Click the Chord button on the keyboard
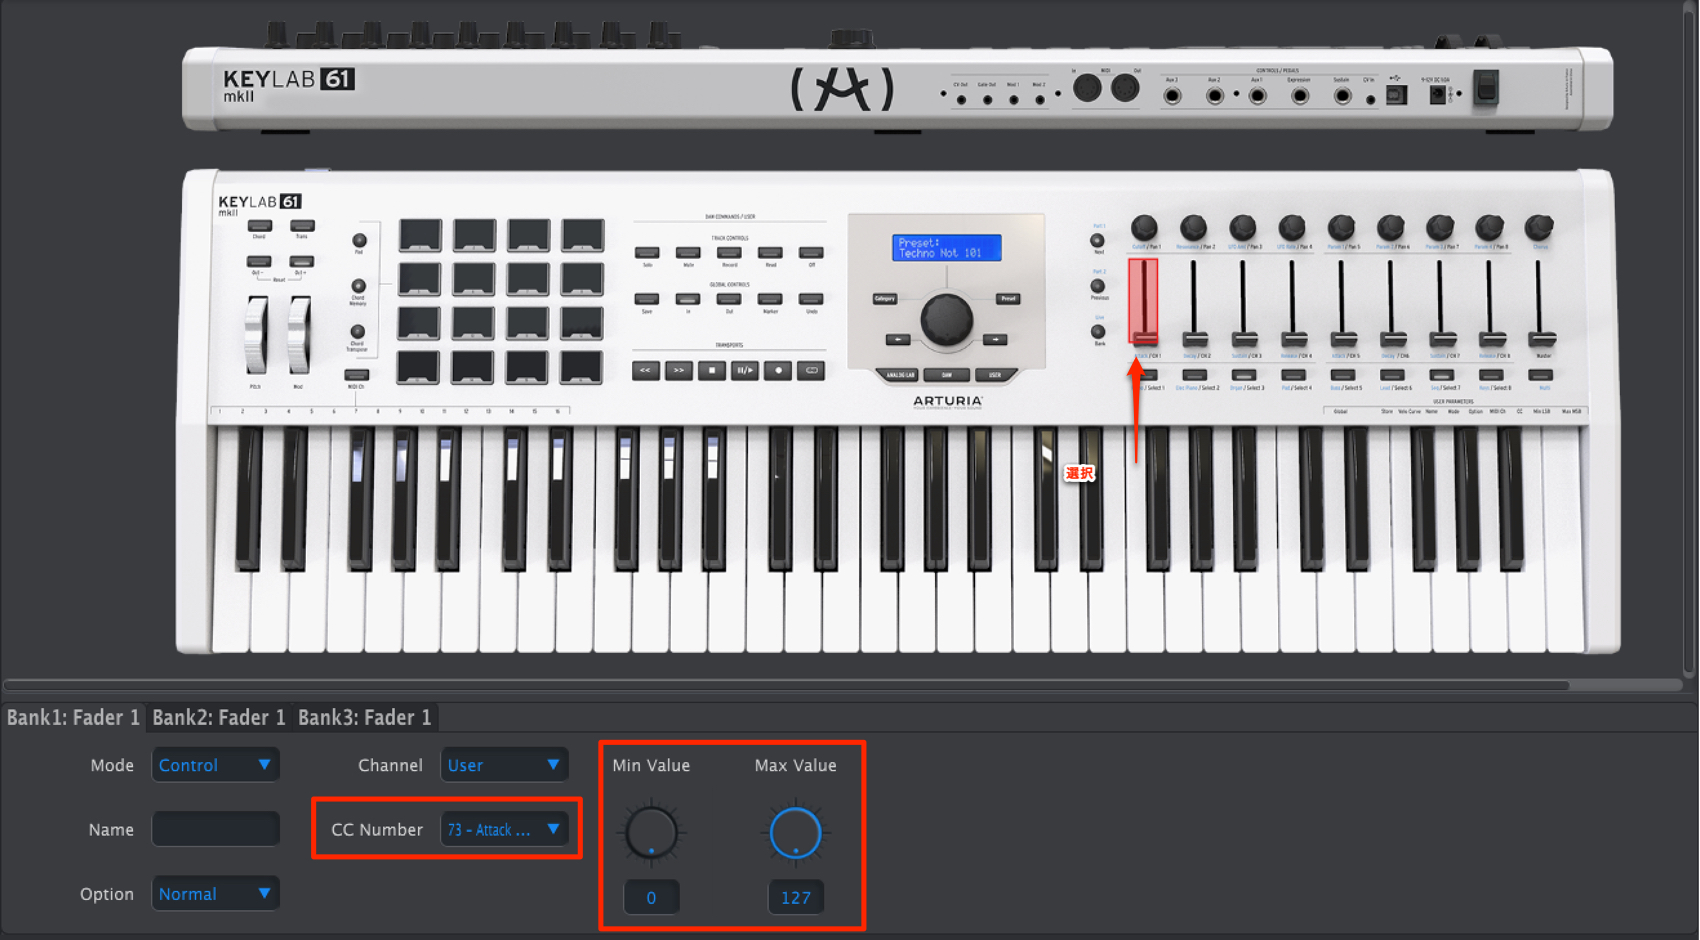Viewport: 1700px width, 940px height. [259, 226]
